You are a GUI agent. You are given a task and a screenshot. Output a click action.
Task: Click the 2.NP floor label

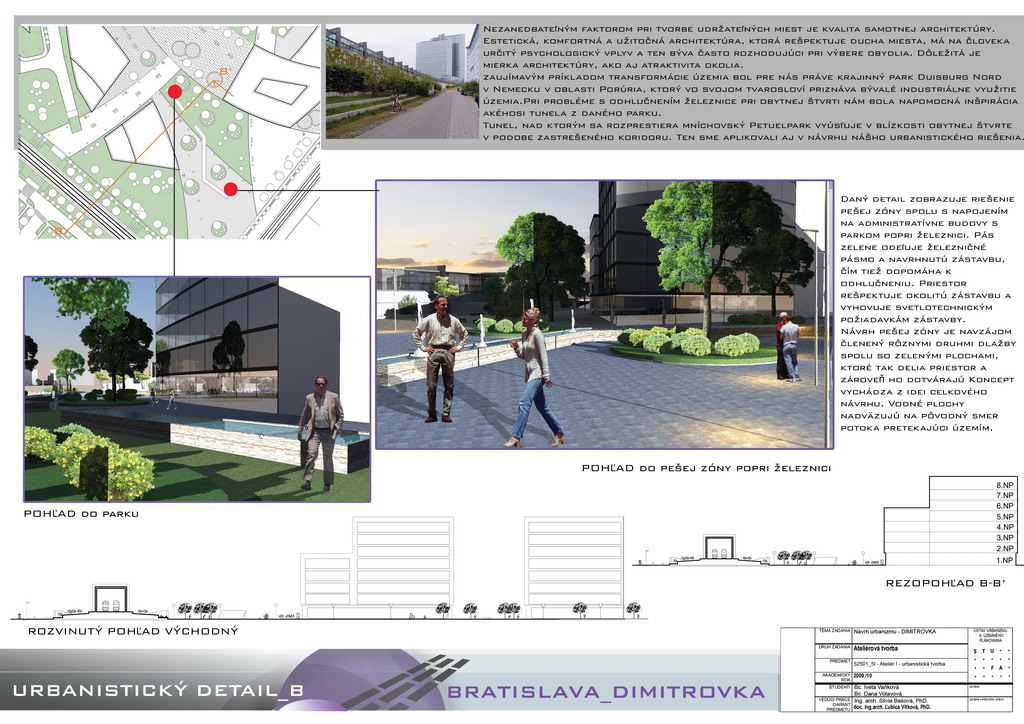[1004, 548]
